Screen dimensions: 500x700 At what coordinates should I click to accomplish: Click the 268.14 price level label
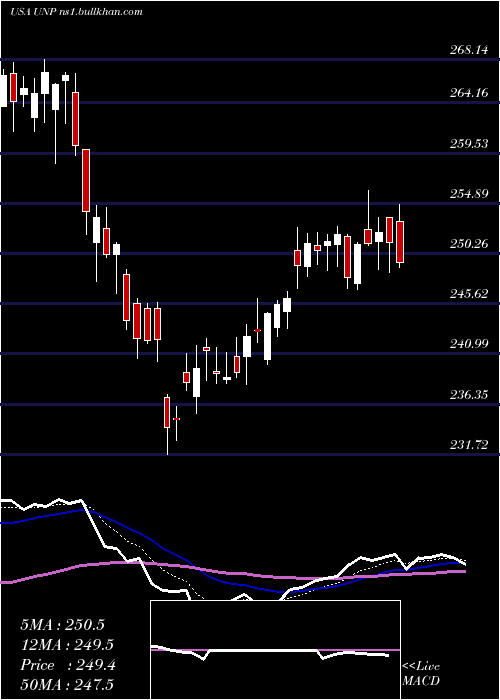coord(469,50)
